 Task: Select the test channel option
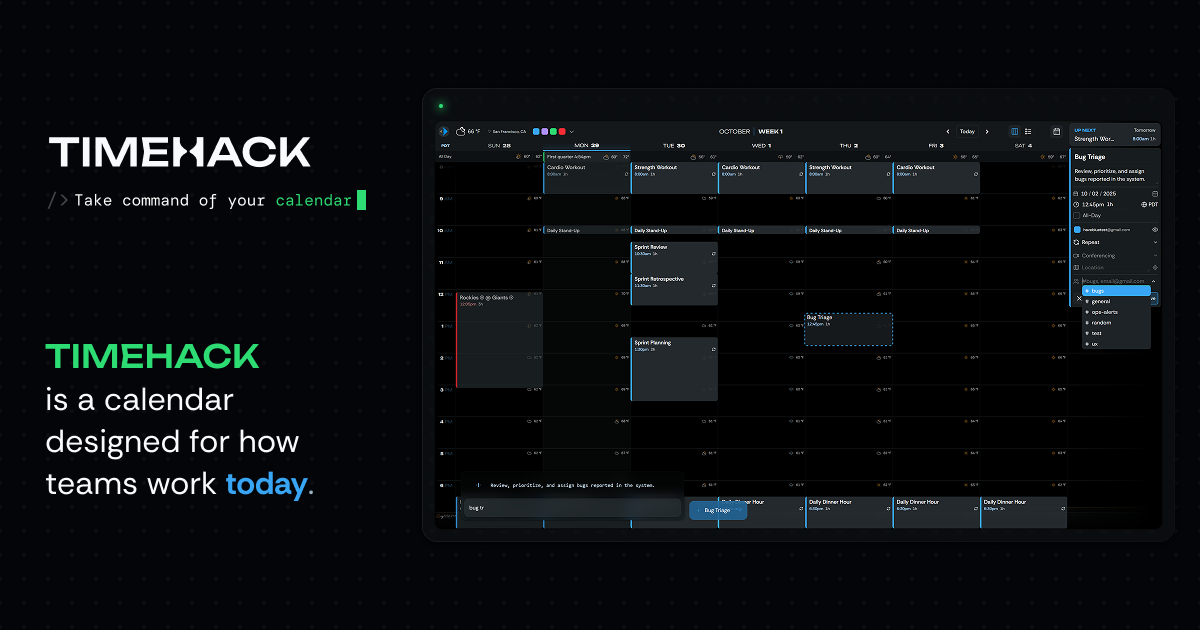click(1116, 333)
